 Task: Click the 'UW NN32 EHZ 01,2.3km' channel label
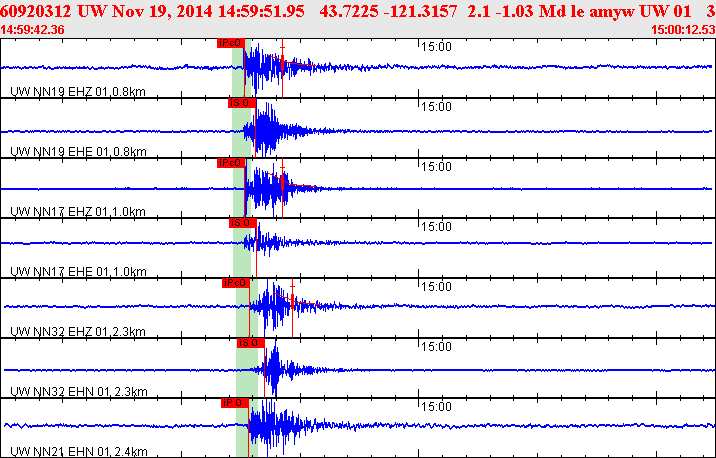pyautogui.click(x=78, y=332)
